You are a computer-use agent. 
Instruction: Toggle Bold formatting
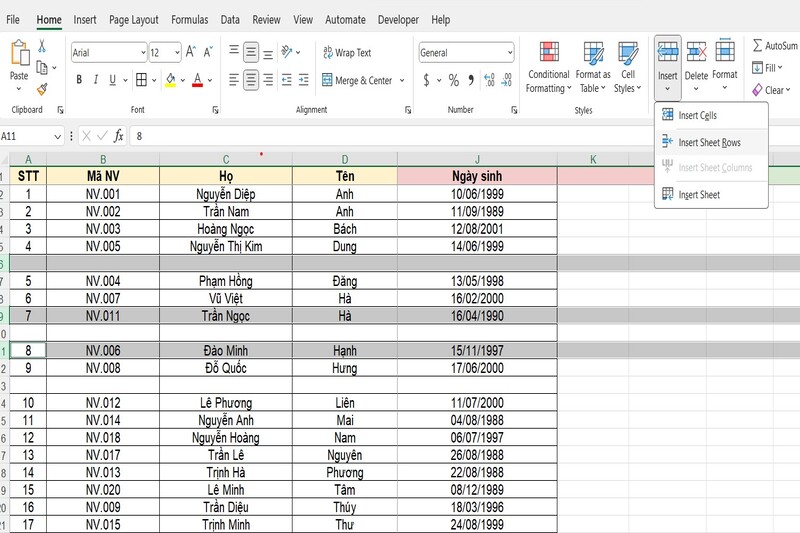(80, 80)
